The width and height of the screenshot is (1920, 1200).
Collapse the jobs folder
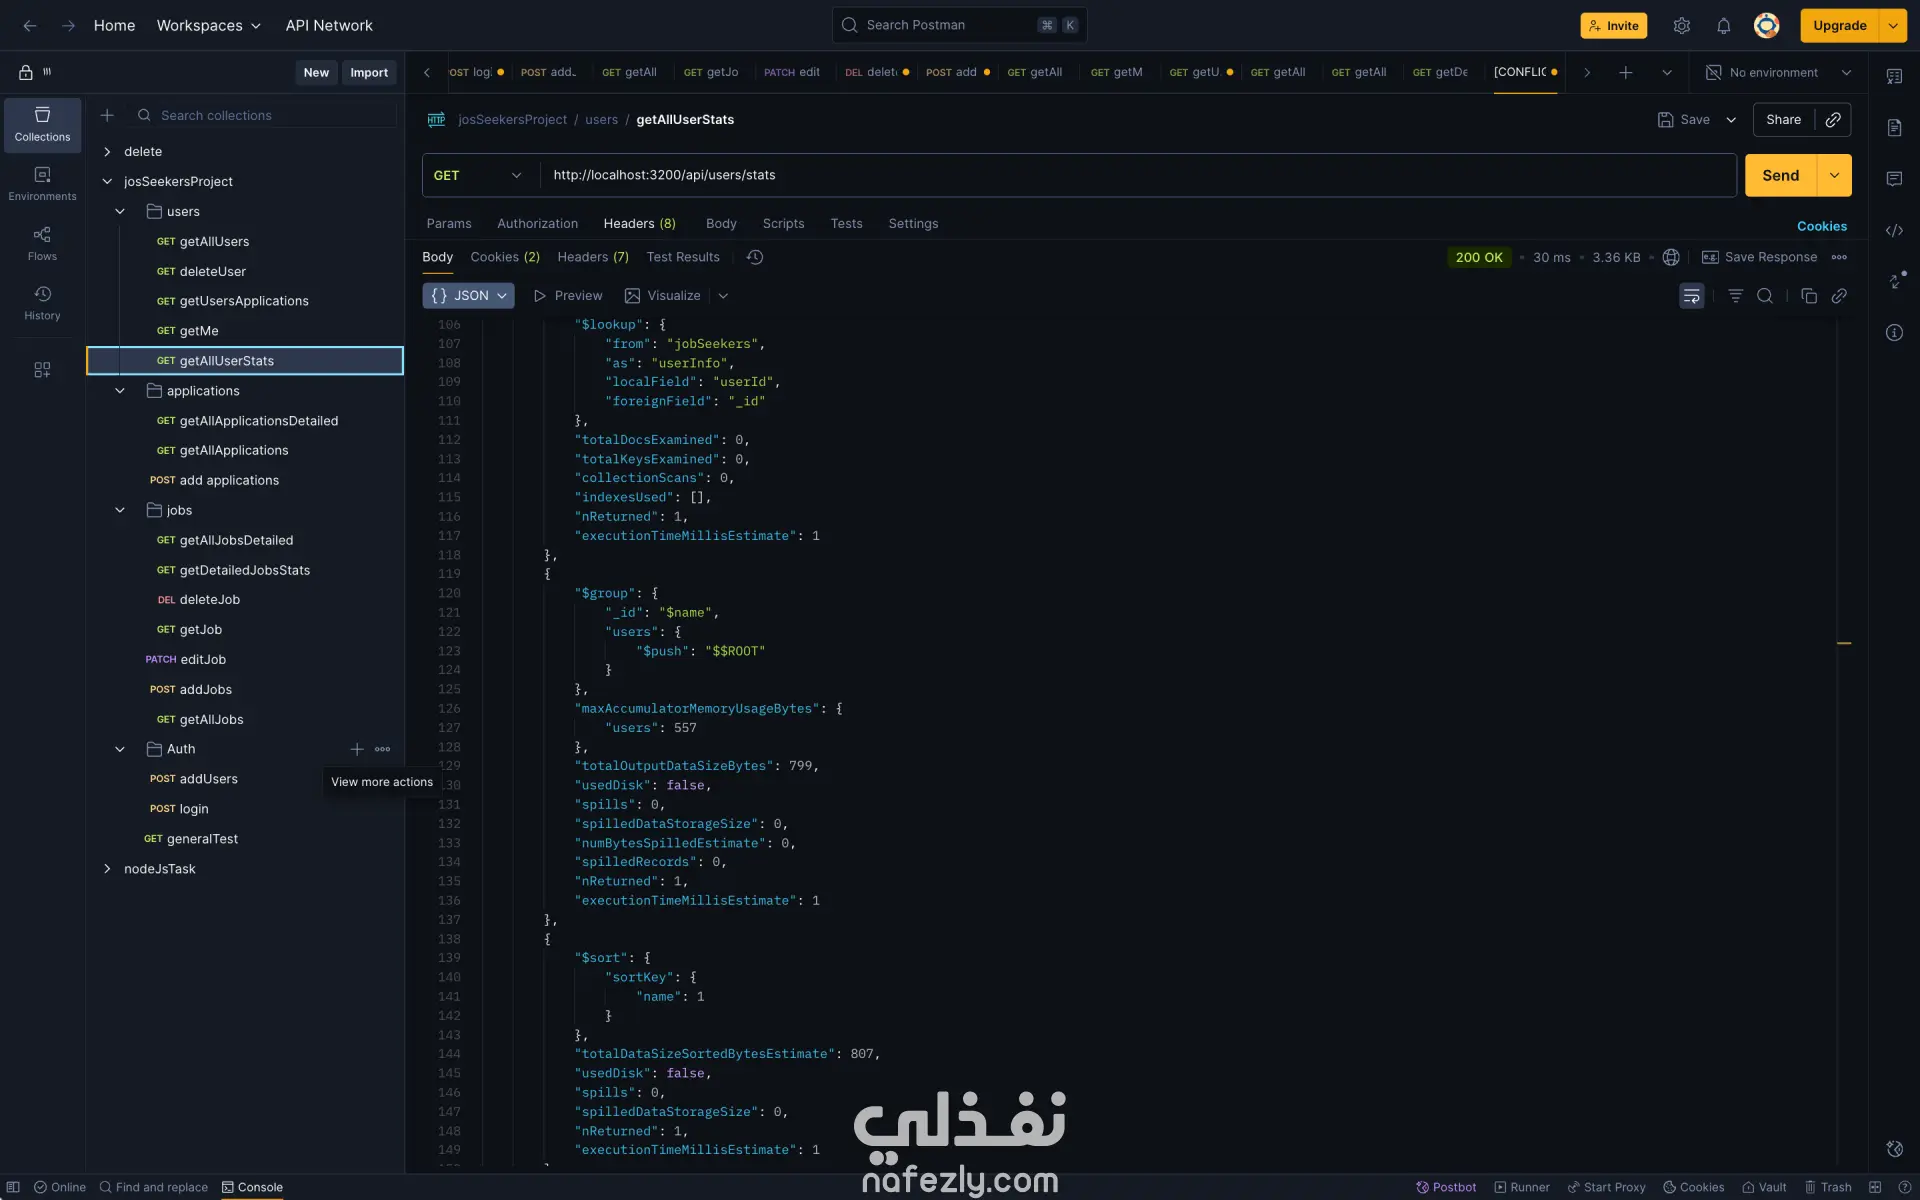(120, 510)
